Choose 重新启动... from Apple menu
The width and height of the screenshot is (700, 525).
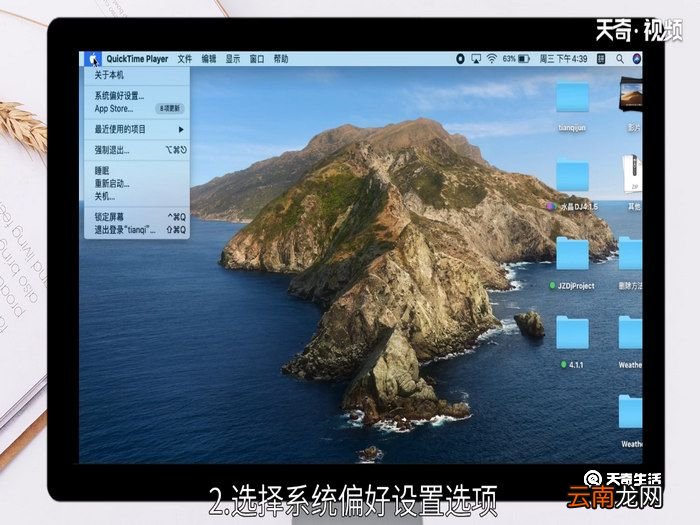(137, 183)
